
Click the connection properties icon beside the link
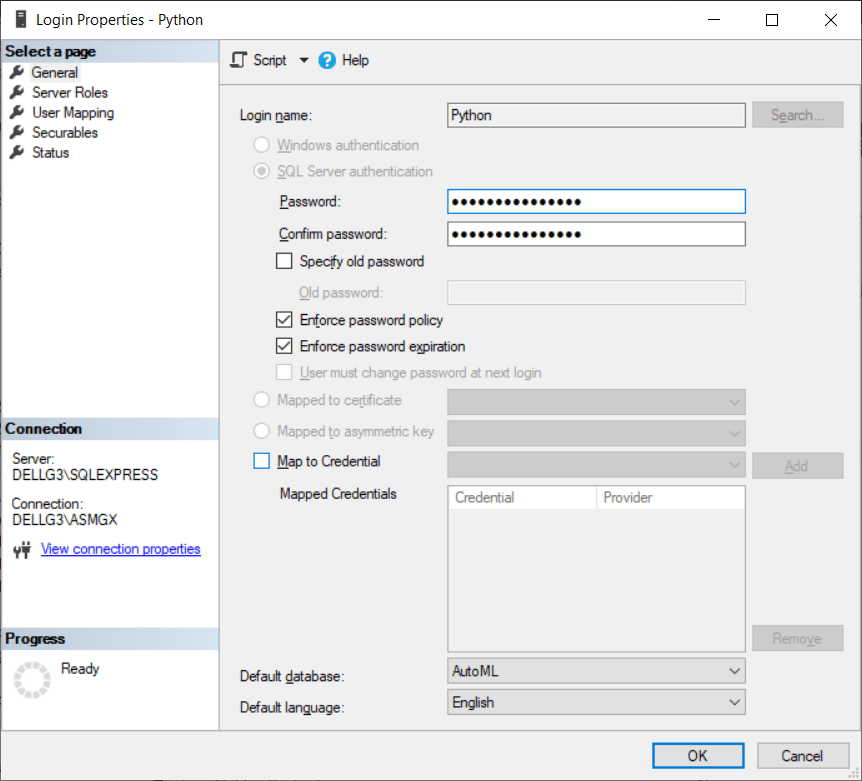coord(22,549)
